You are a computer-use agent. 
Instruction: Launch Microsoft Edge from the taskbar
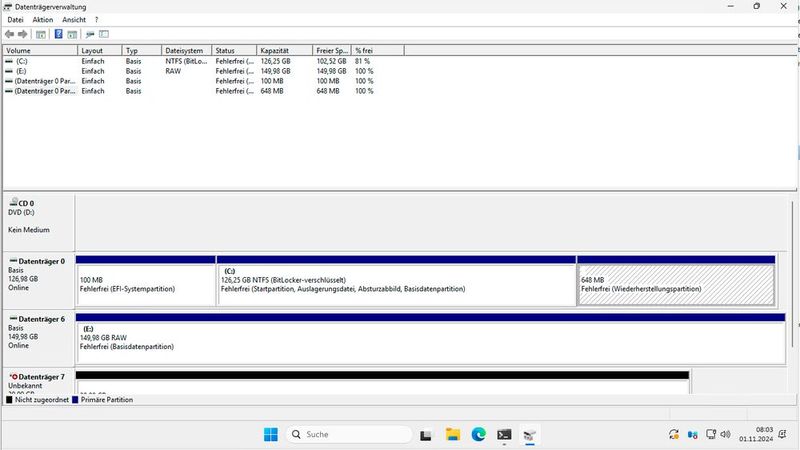point(479,434)
